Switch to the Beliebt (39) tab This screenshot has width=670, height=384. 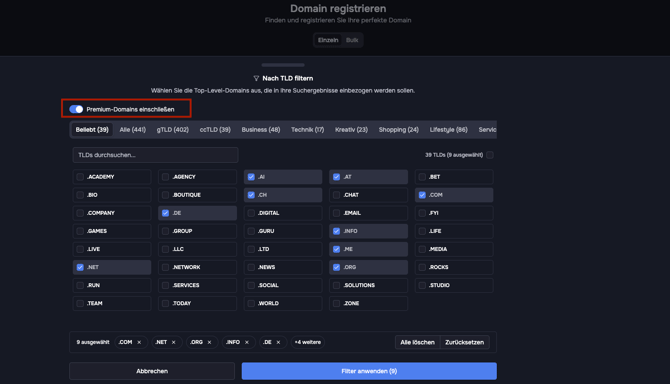[92, 129]
